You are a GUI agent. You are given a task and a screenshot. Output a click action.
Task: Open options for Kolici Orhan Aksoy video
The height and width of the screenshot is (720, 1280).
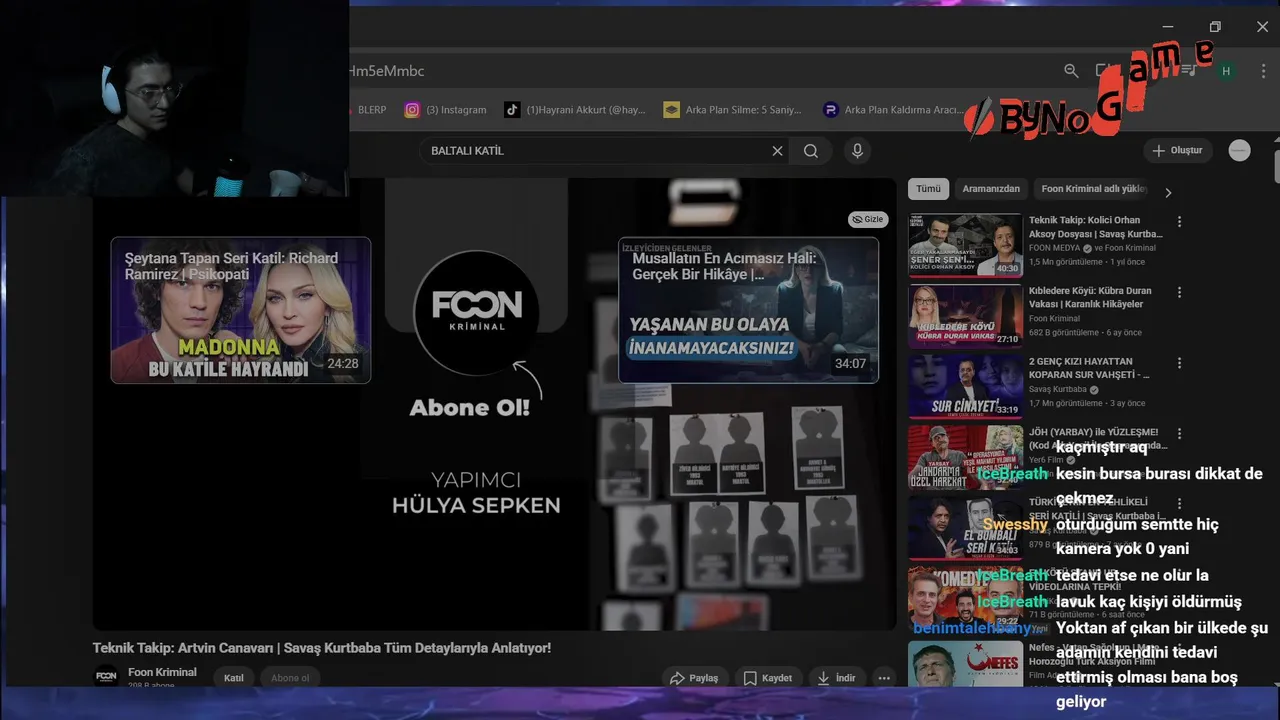point(1179,222)
